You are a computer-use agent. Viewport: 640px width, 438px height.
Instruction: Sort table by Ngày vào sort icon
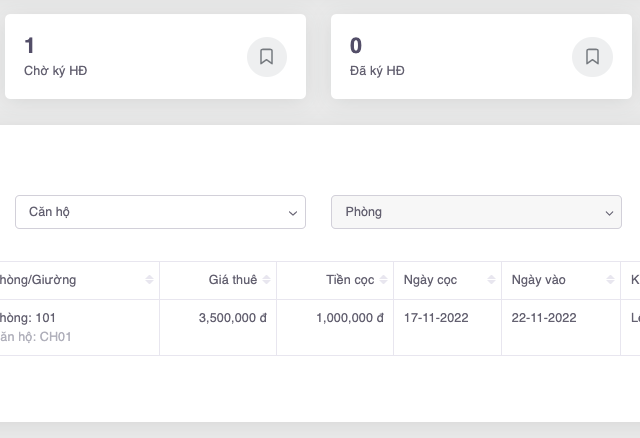(609, 280)
